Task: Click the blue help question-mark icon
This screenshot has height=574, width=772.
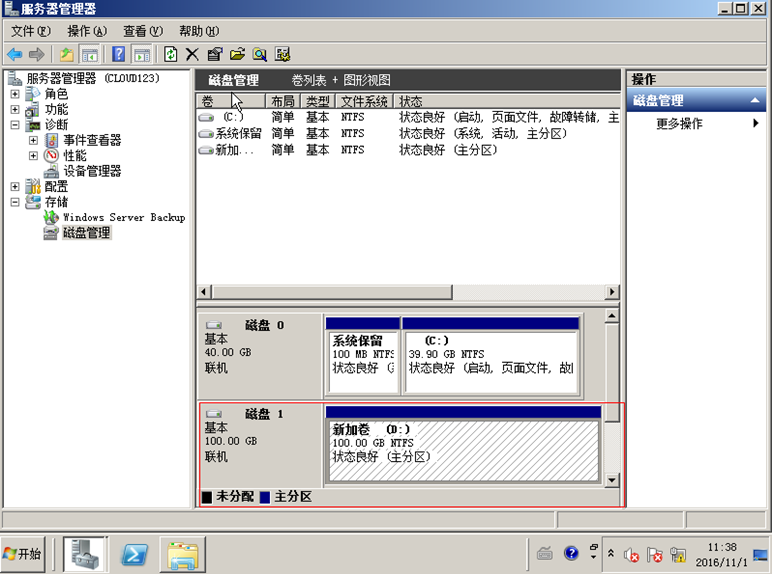Action: click(x=118, y=54)
